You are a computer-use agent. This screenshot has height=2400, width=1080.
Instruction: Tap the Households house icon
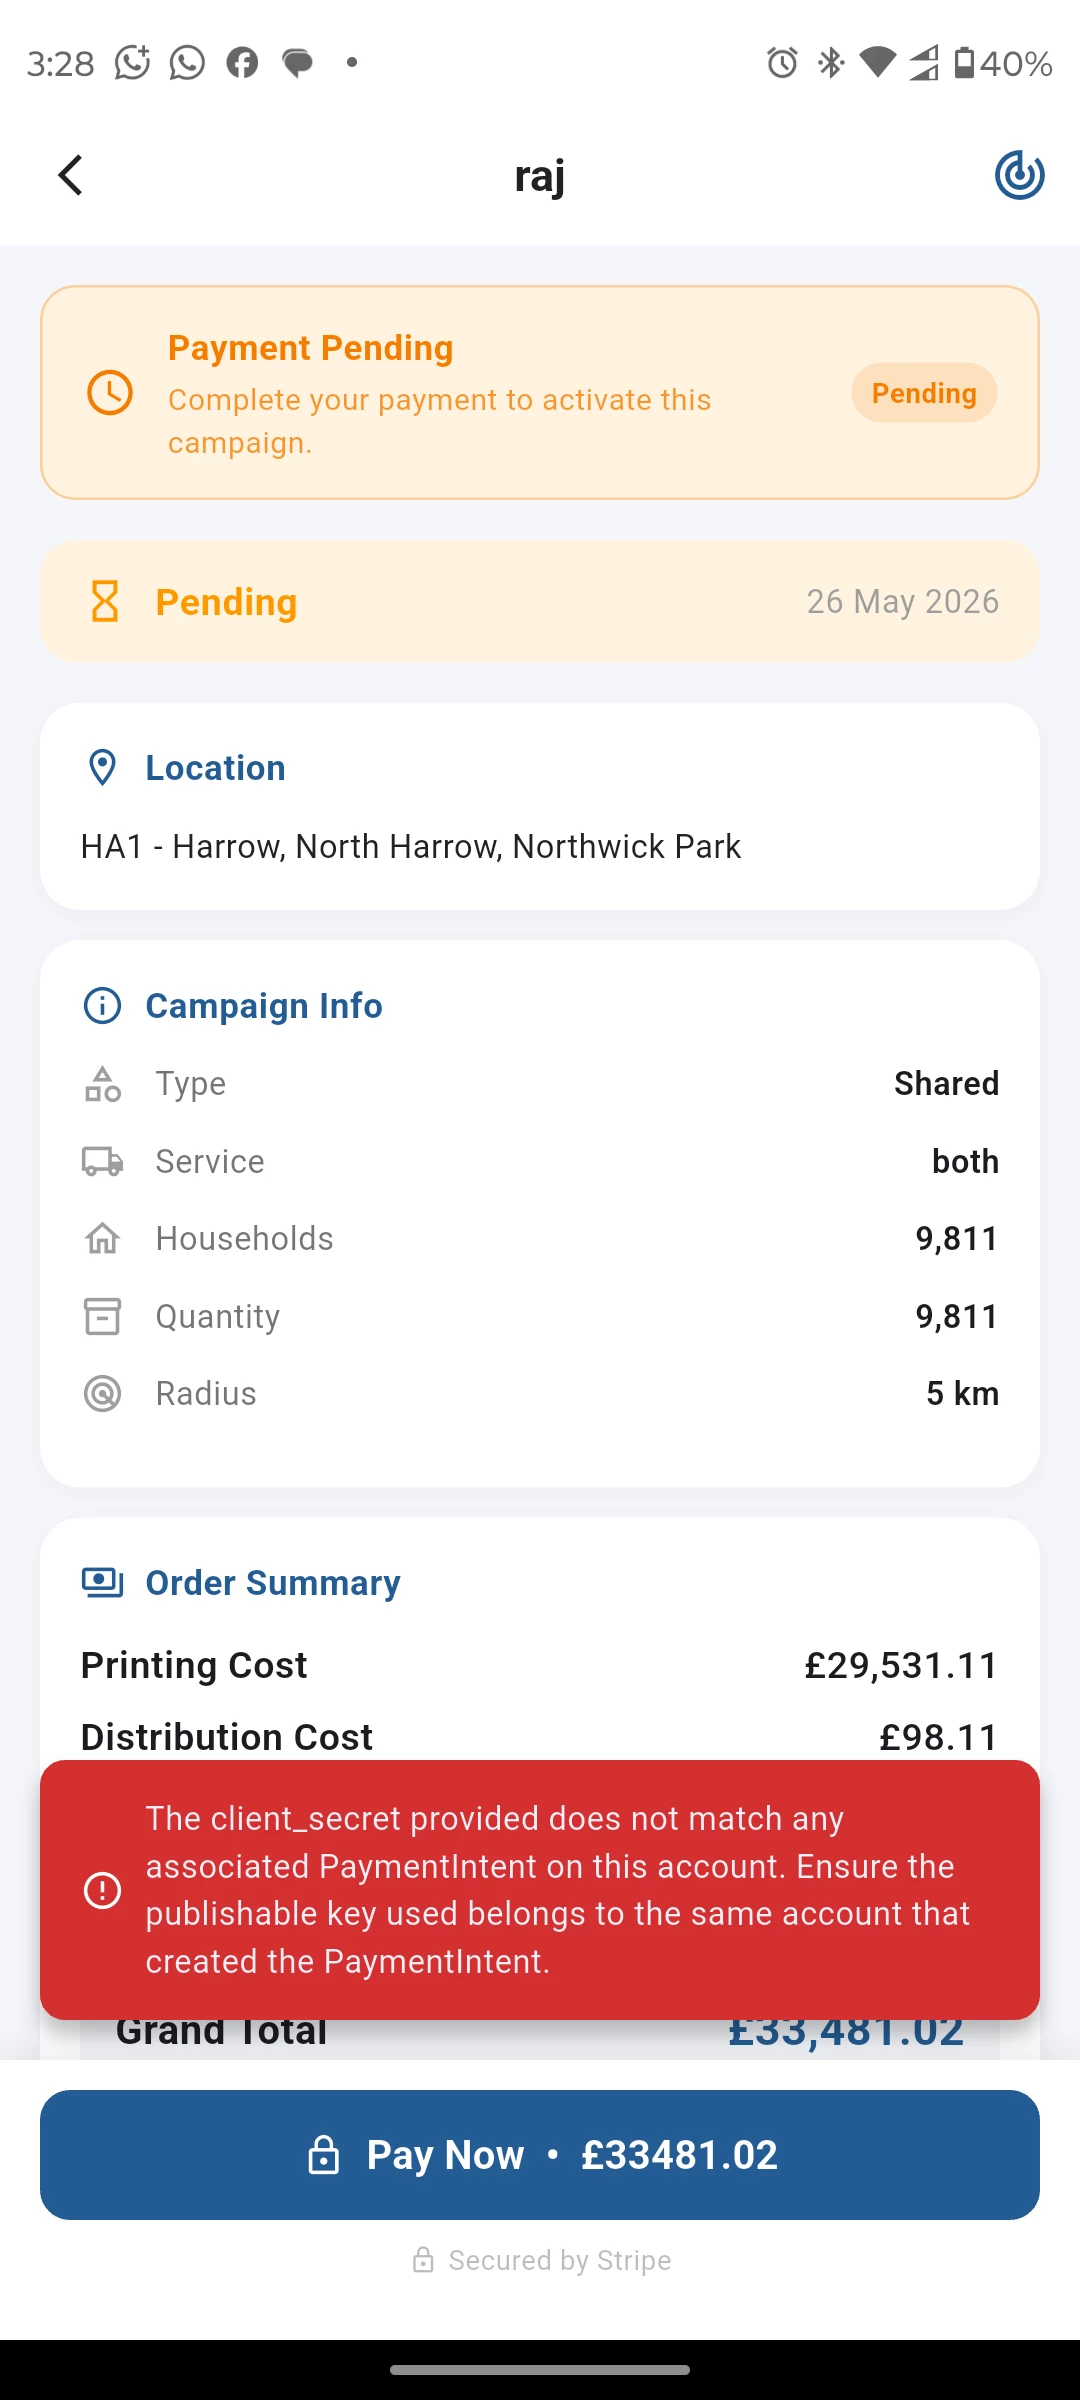(x=102, y=1239)
